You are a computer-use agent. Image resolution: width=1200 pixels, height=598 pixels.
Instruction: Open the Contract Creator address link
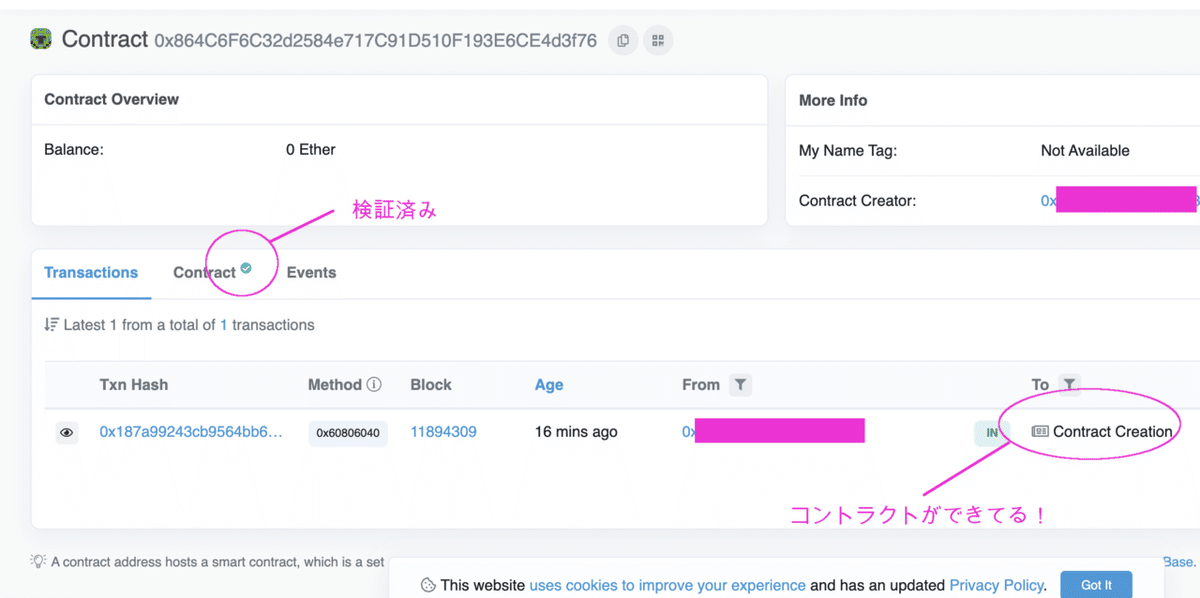(x=1119, y=200)
